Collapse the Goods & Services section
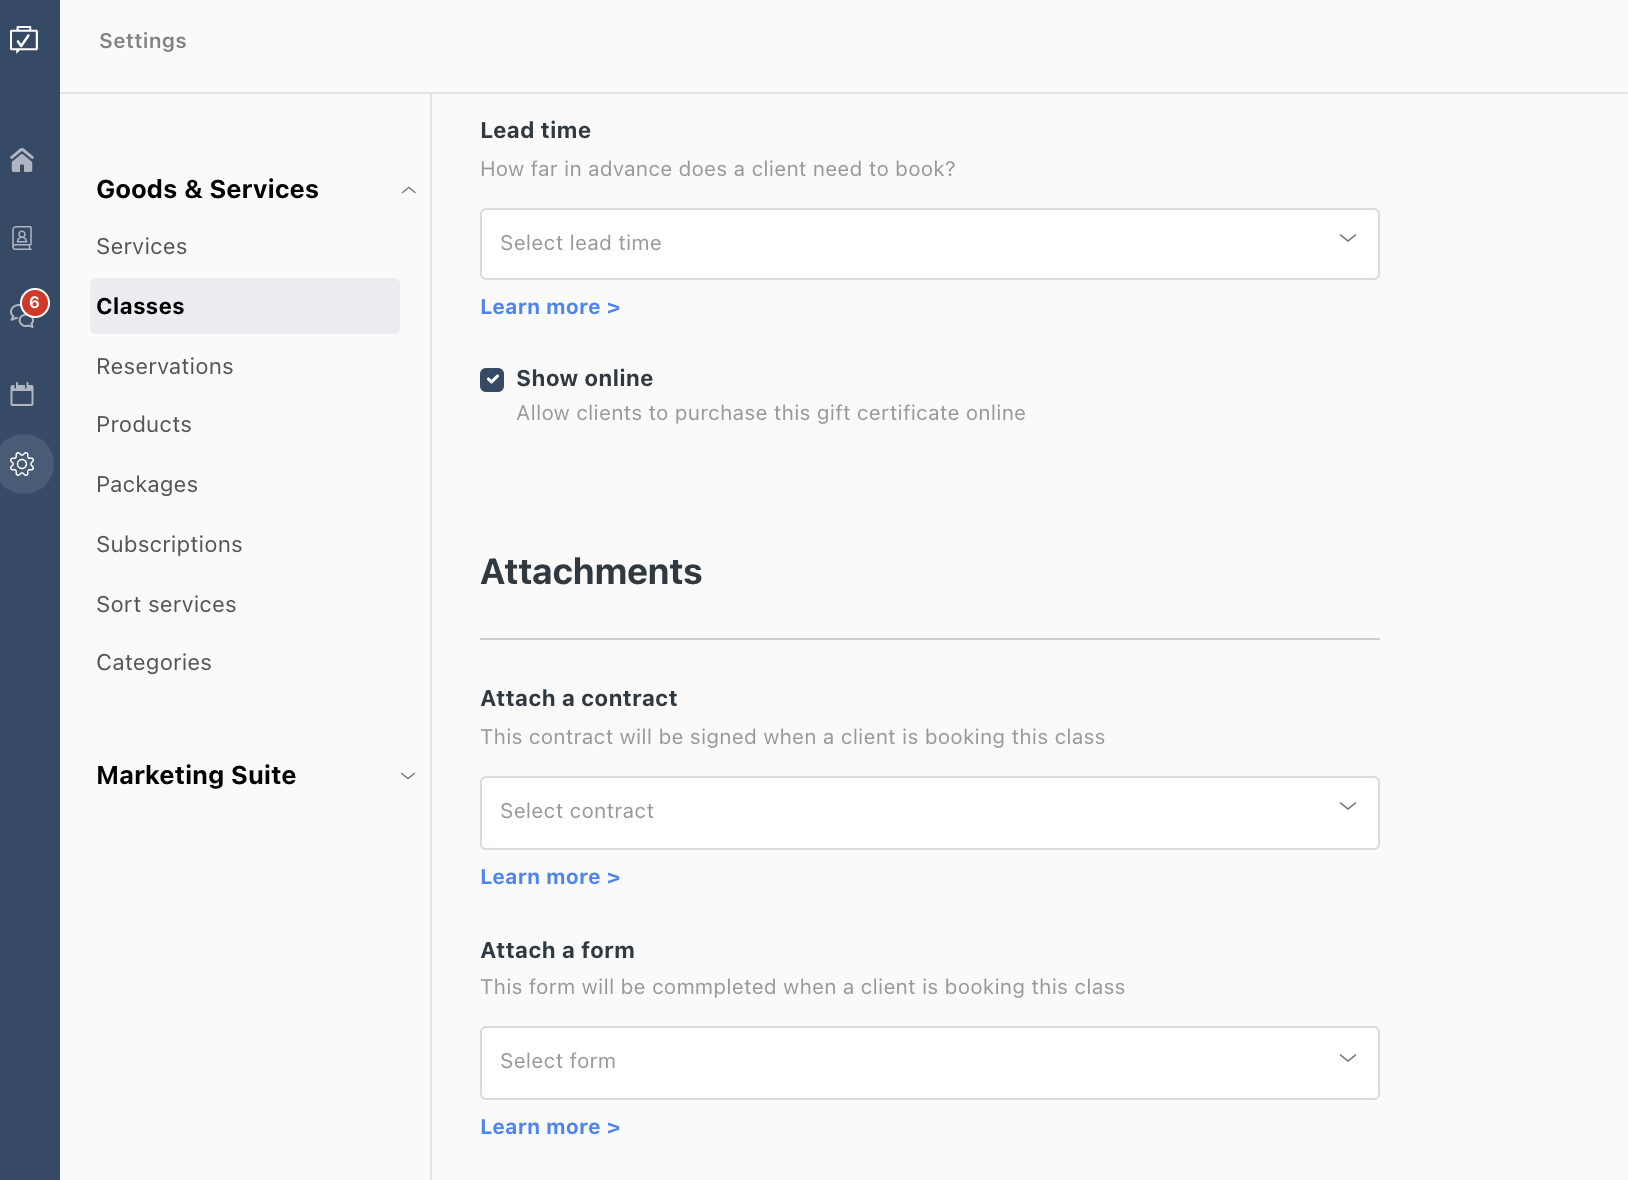The image size is (1628, 1180). (x=408, y=190)
